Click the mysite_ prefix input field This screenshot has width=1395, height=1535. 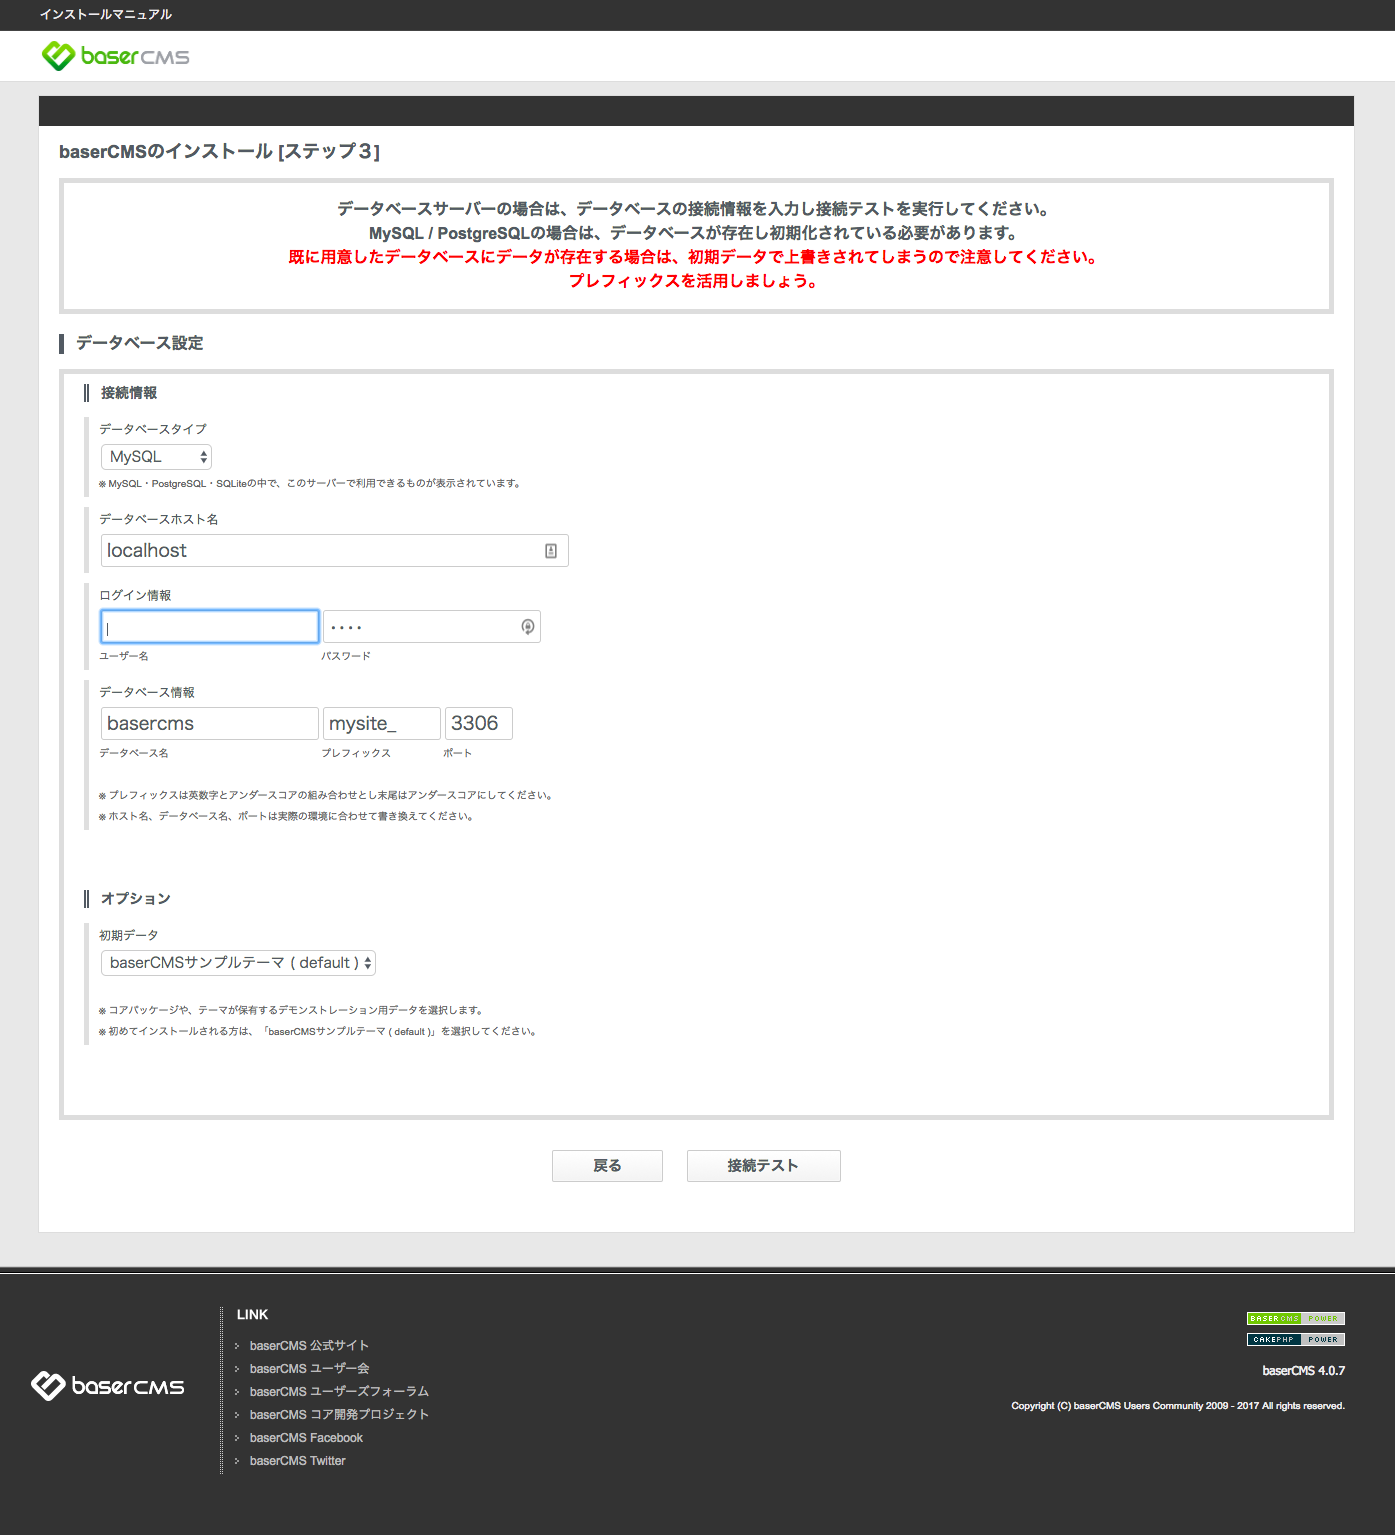click(x=381, y=722)
